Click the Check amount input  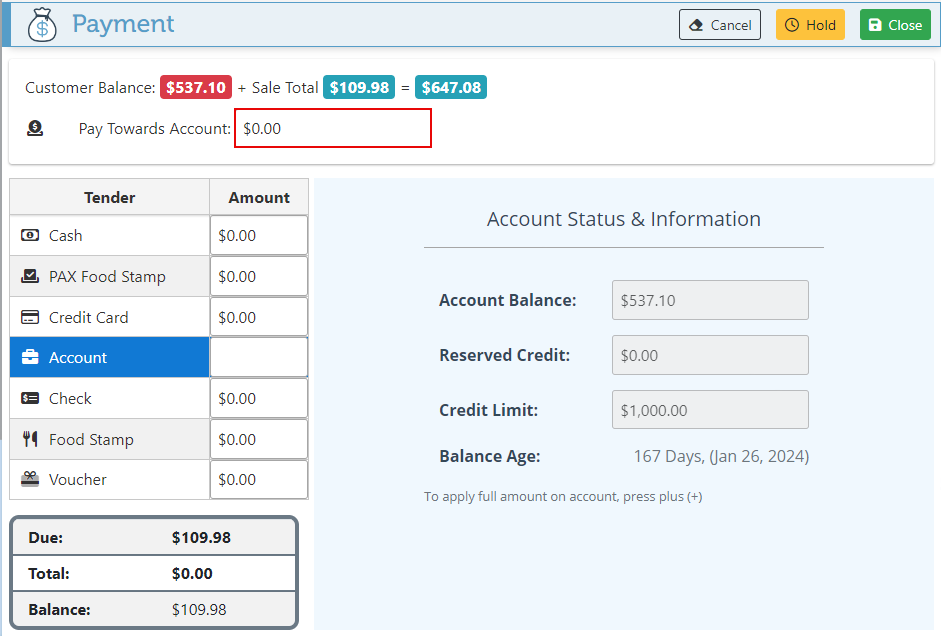[x=259, y=399]
